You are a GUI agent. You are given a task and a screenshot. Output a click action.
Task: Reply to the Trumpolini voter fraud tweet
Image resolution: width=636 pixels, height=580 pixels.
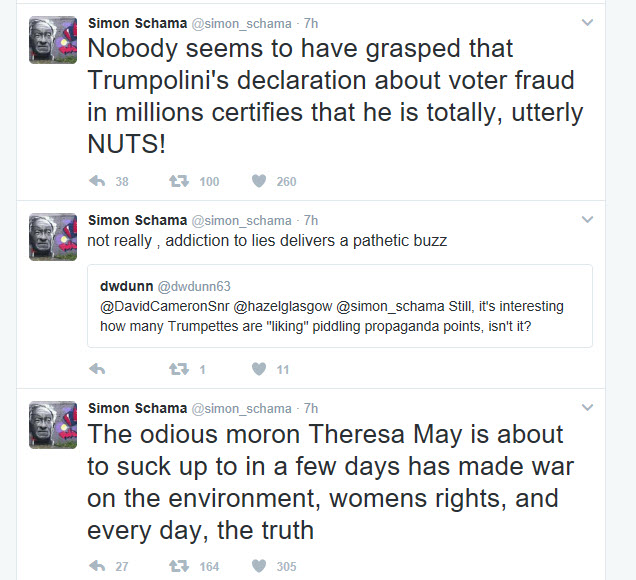(97, 181)
